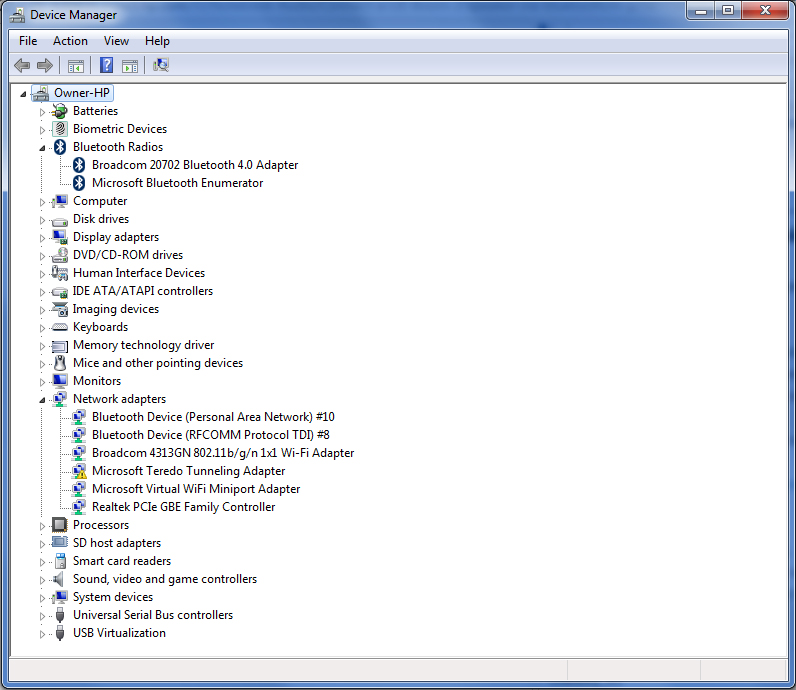The height and width of the screenshot is (690, 796).
Task: Click the Batteries category icon
Action: pos(60,111)
